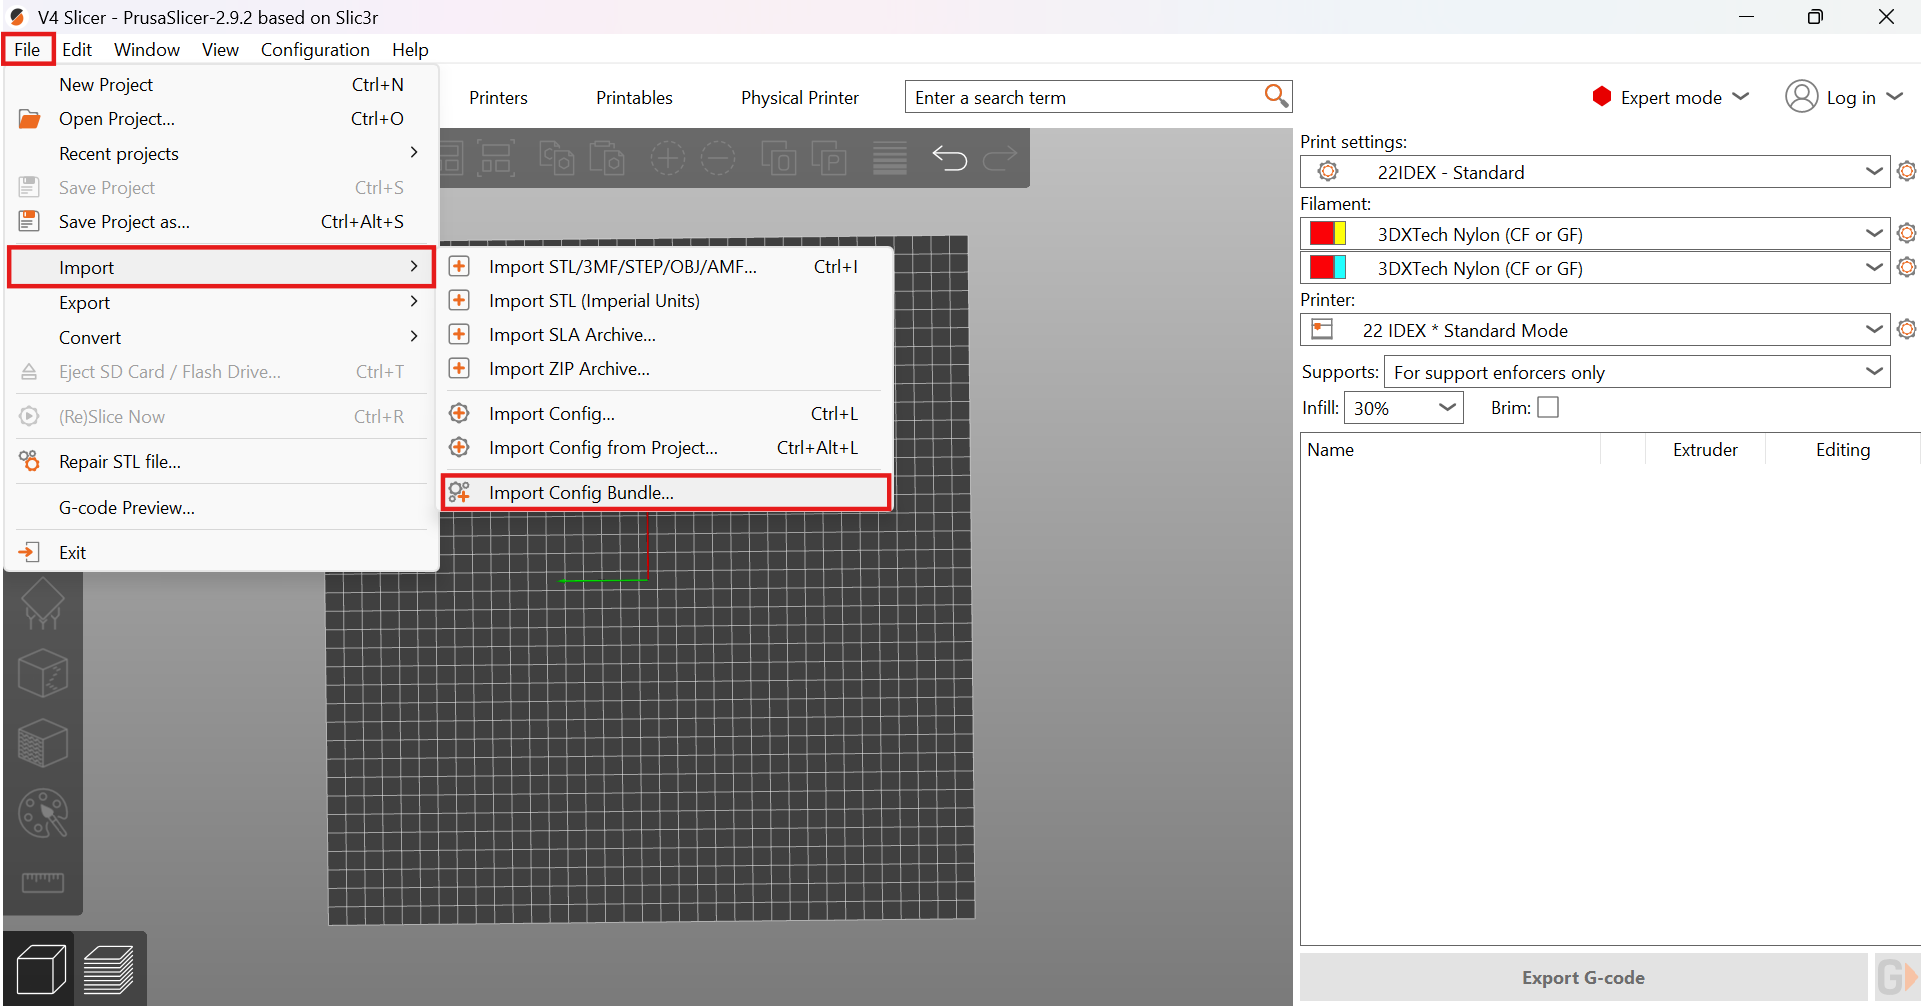Open the first filament settings gear
Viewport: 1921px width, 1006px height.
[1907, 233]
